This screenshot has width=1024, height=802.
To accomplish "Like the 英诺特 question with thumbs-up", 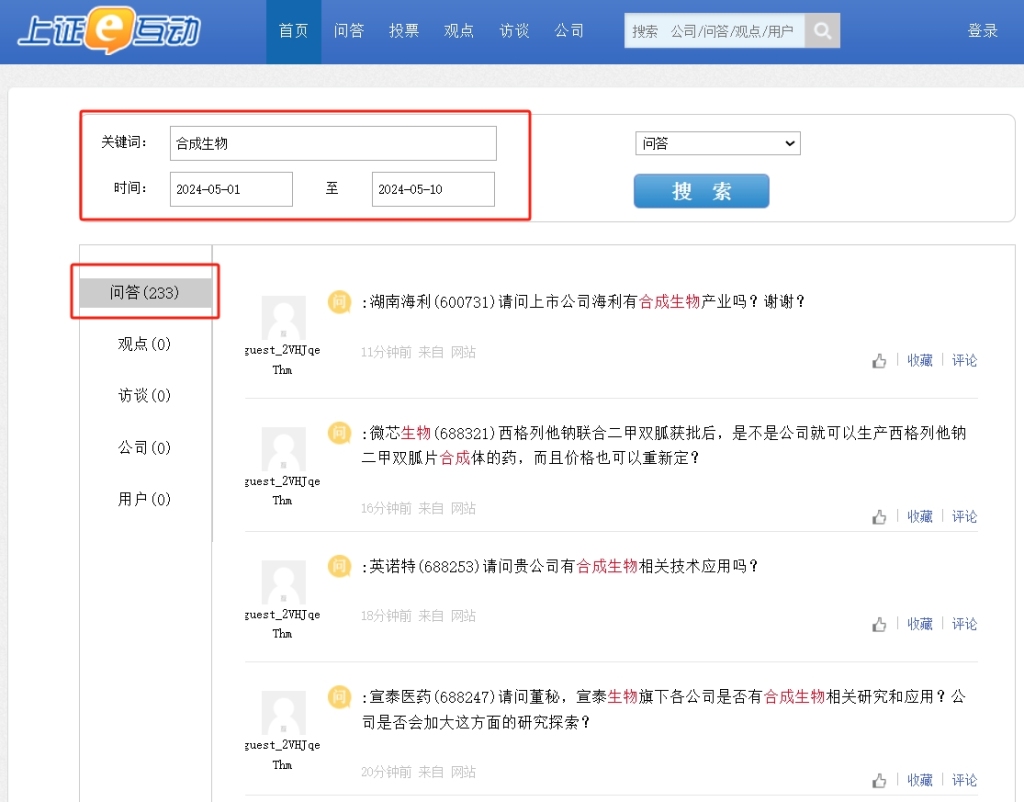I will (x=879, y=624).
